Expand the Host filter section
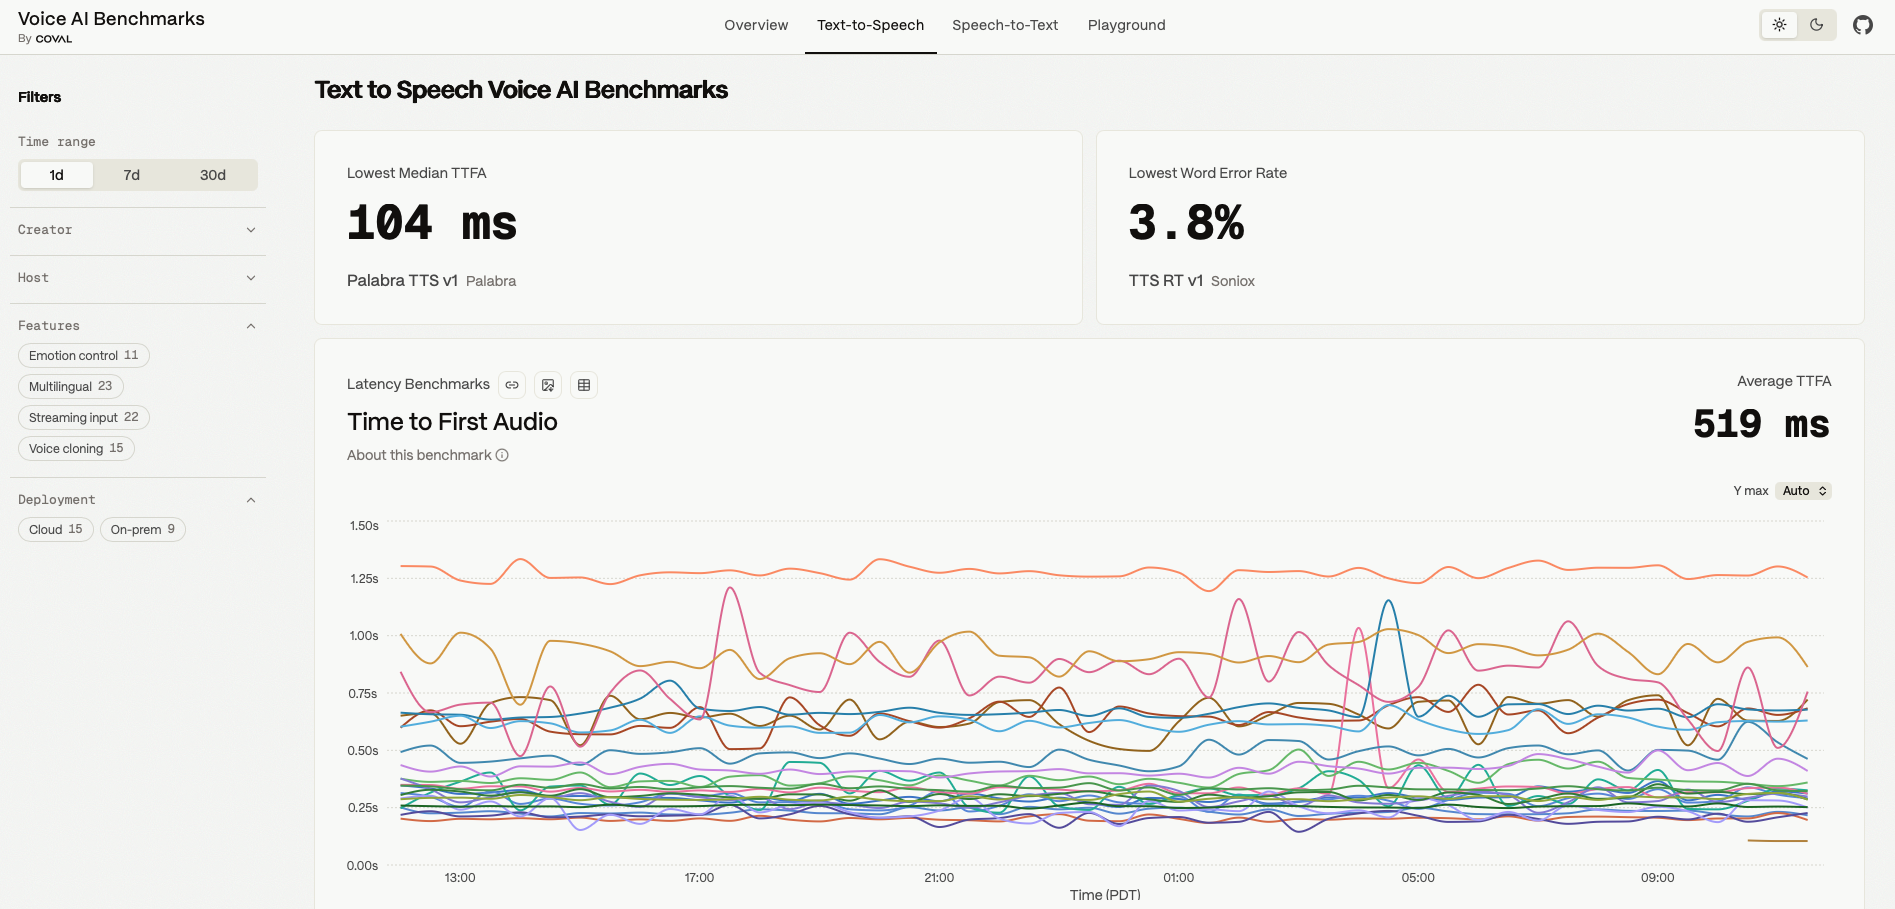Screen dimensions: 1895x909 pyautogui.click(x=138, y=278)
